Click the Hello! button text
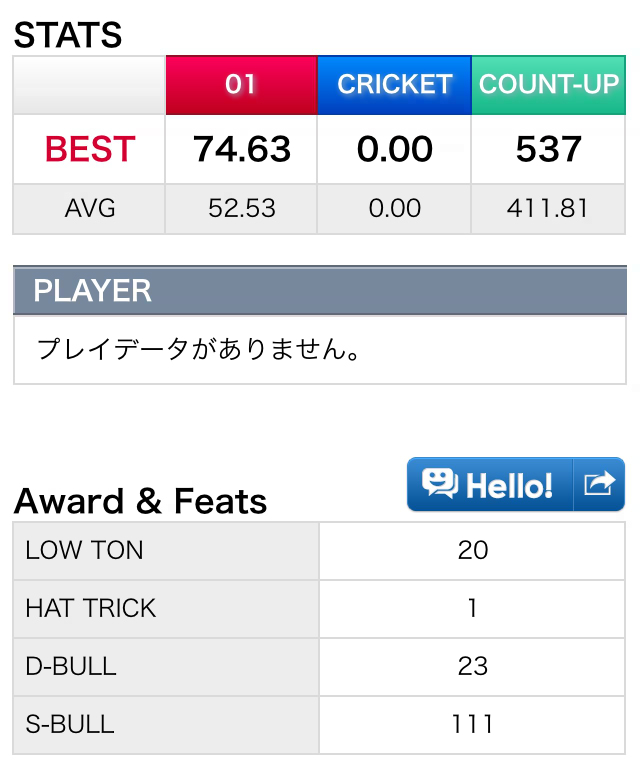Image resolution: width=640 pixels, height=770 pixels. pyautogui.click(x=509, y=486)
